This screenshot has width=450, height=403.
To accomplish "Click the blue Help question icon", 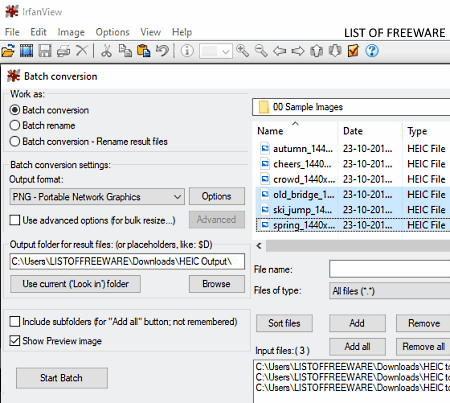I will click(372, 51).
